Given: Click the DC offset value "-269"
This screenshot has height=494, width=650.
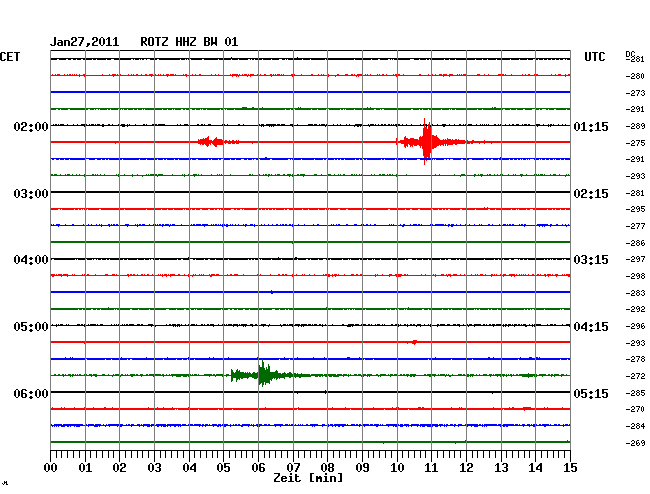Looking at the screenshot, I should click(x=635, y=443).
